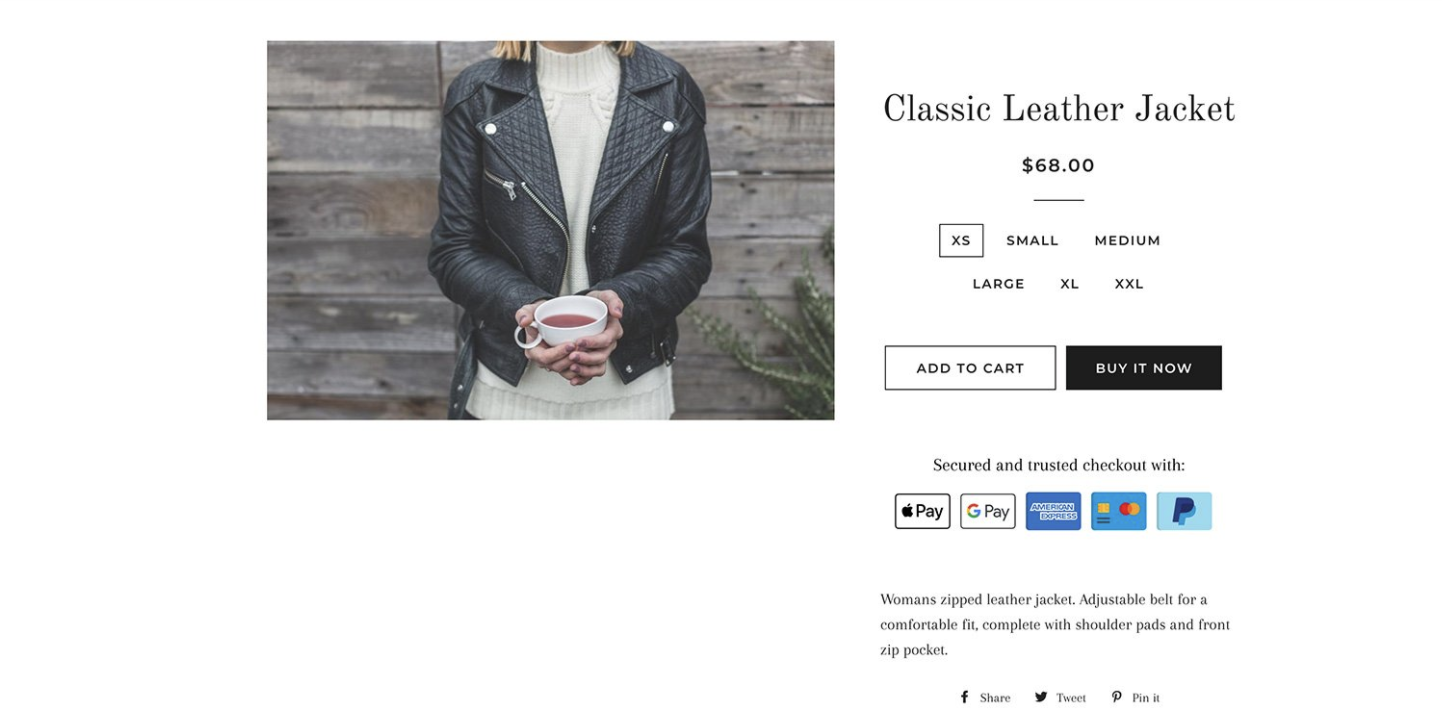Choose the XXL size option
The height and width of the screenshot is (720, 1442).
pos(1129,284)
